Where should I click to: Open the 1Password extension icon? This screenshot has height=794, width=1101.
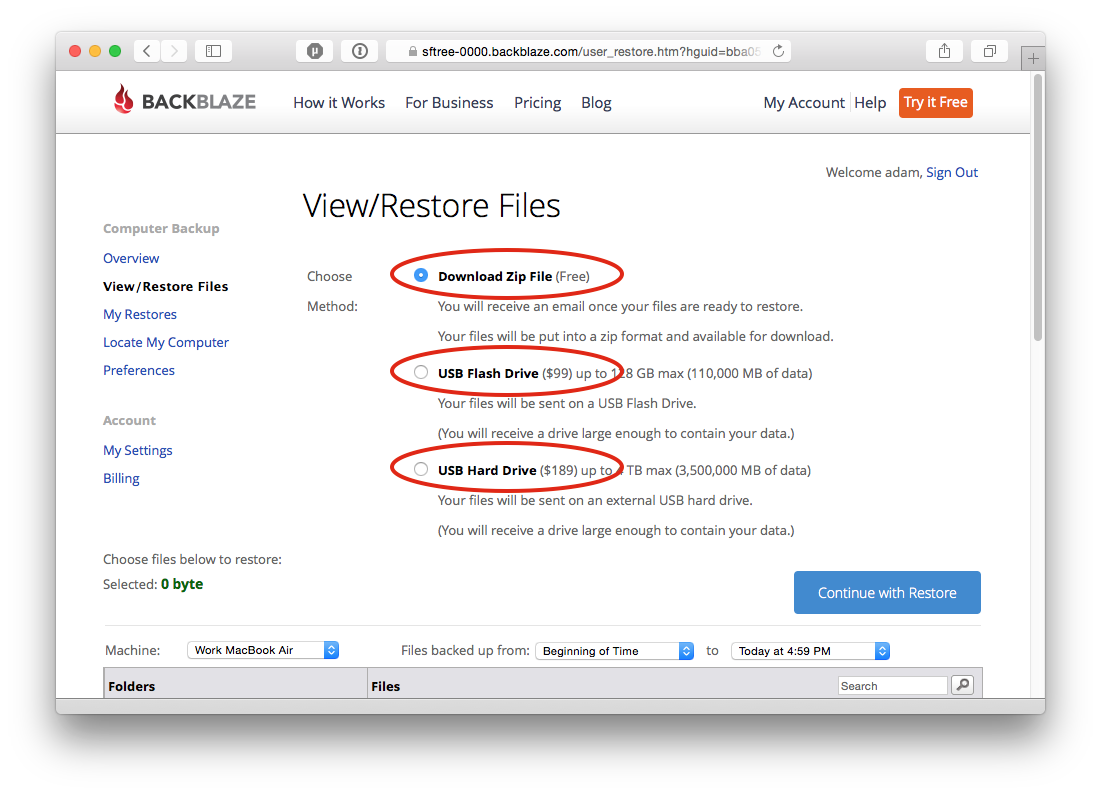click(360, 51)
